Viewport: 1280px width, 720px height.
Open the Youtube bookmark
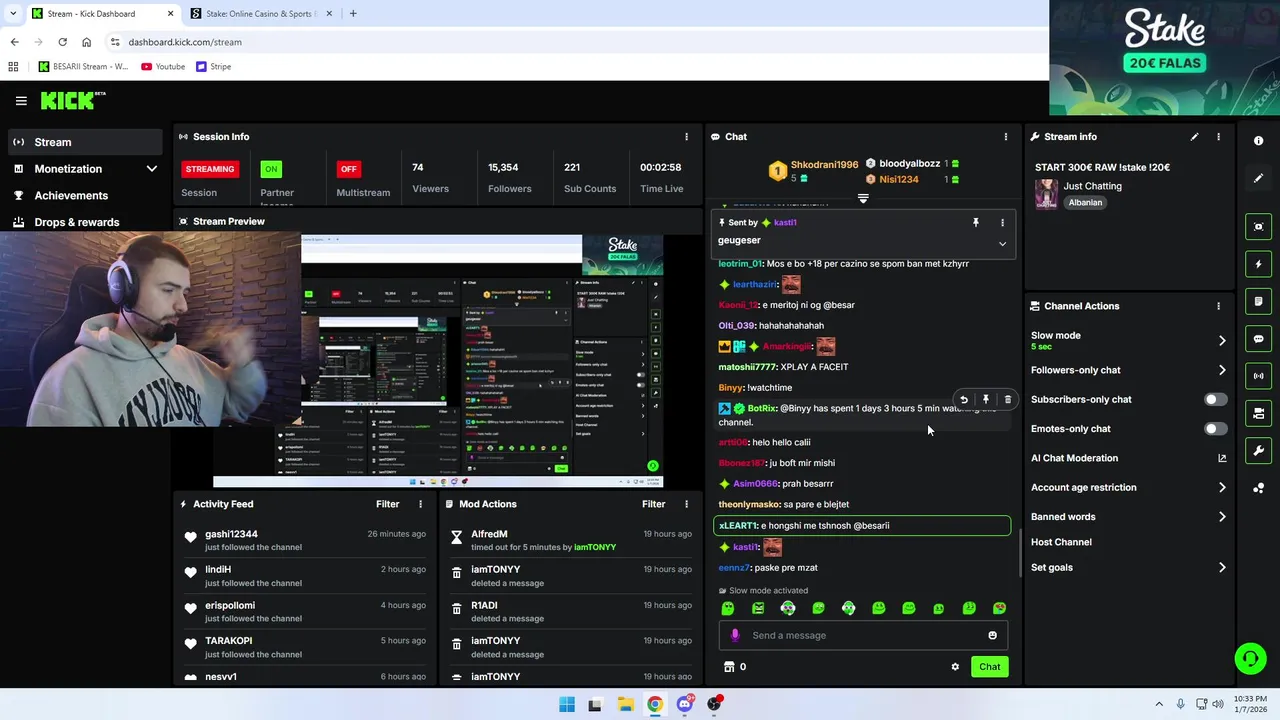pos(163,67)
